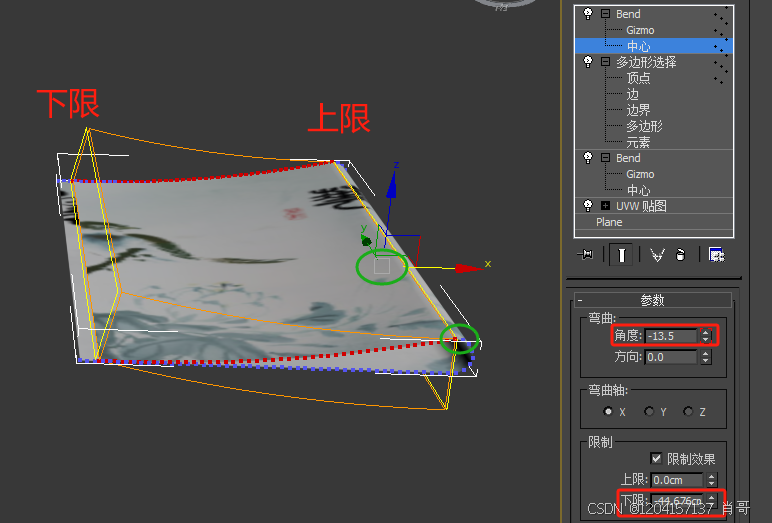Click the 角度 value field
Viewport: 772px width, 523px height.
671,336
